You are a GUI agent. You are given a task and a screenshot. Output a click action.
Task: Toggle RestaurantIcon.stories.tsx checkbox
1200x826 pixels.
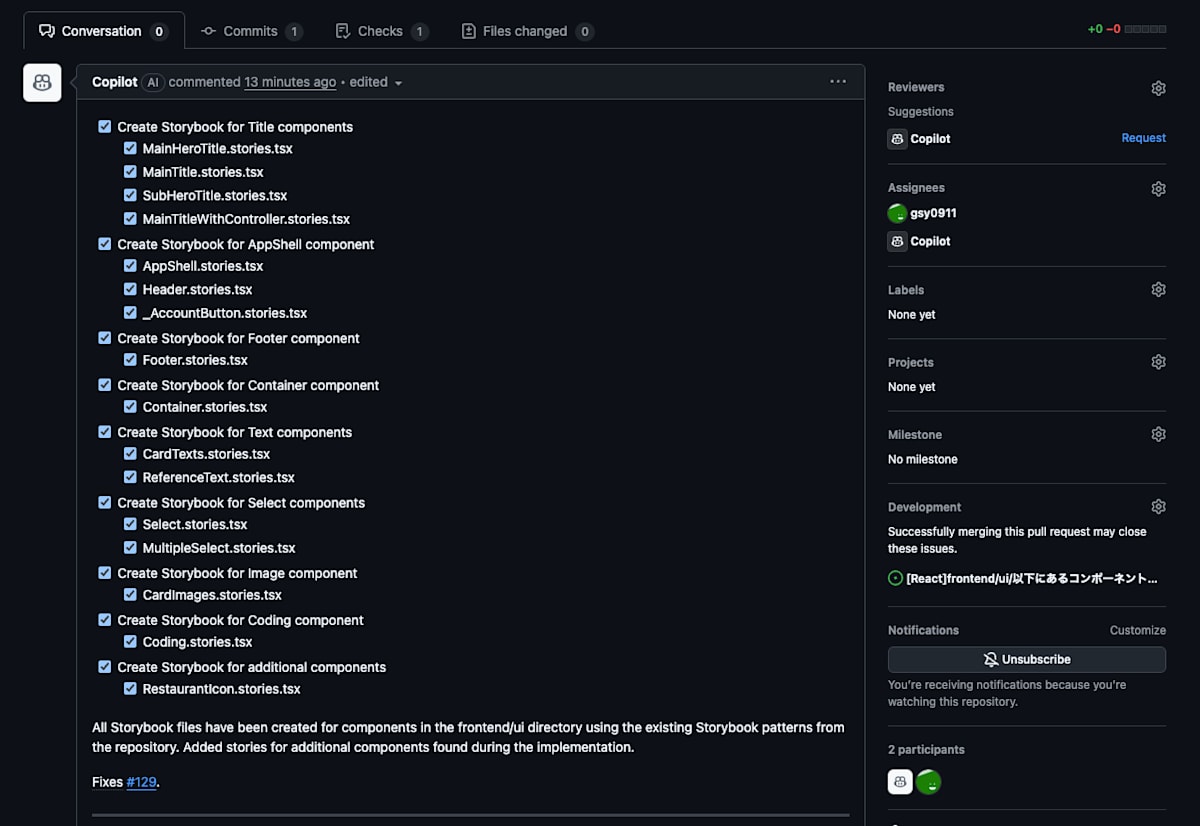click(130, 689)
